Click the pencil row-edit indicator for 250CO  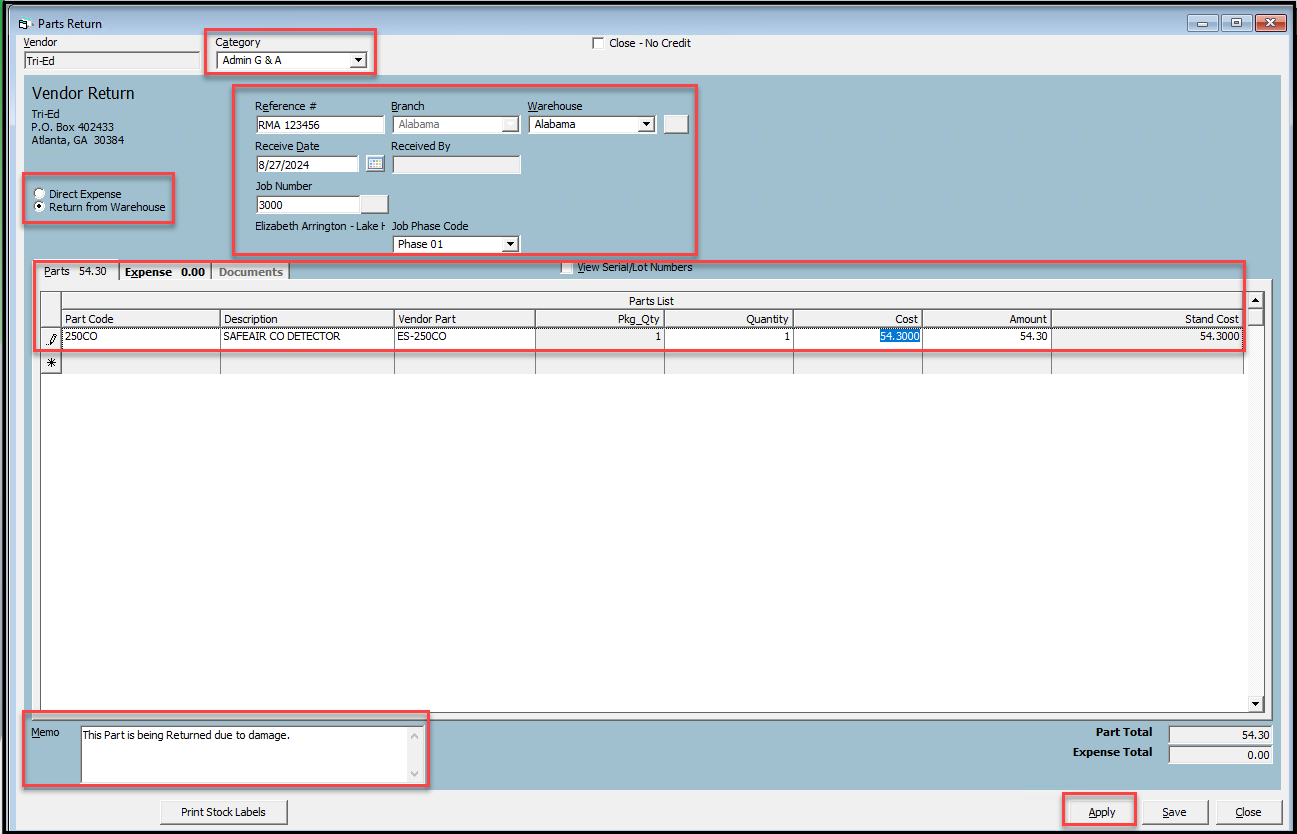51,338
